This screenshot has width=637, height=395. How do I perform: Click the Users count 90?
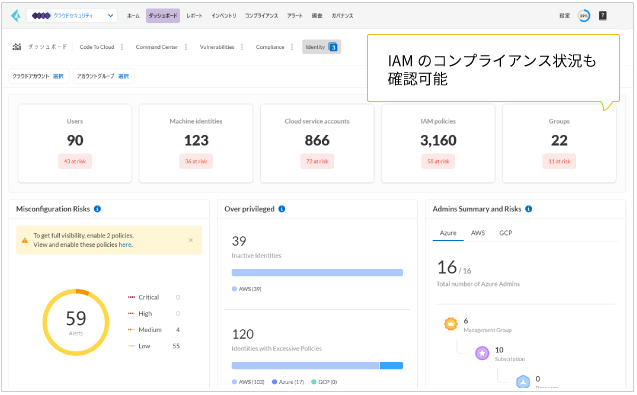(x=75, y=141)
